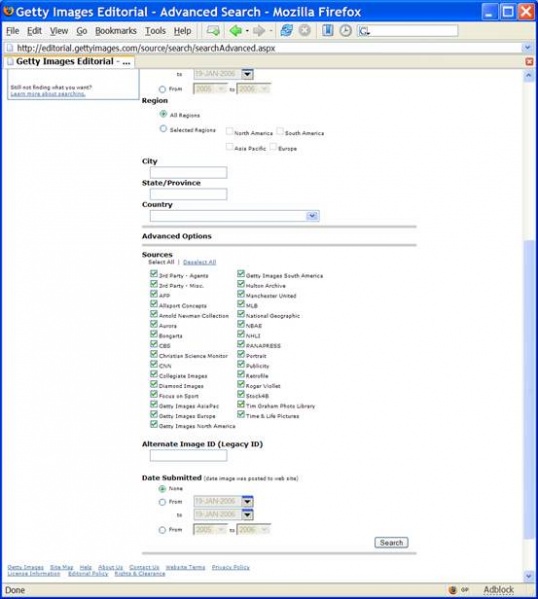
Task: Uncheck the Roger Viollet checkbox
Action: tap(241, 384)
